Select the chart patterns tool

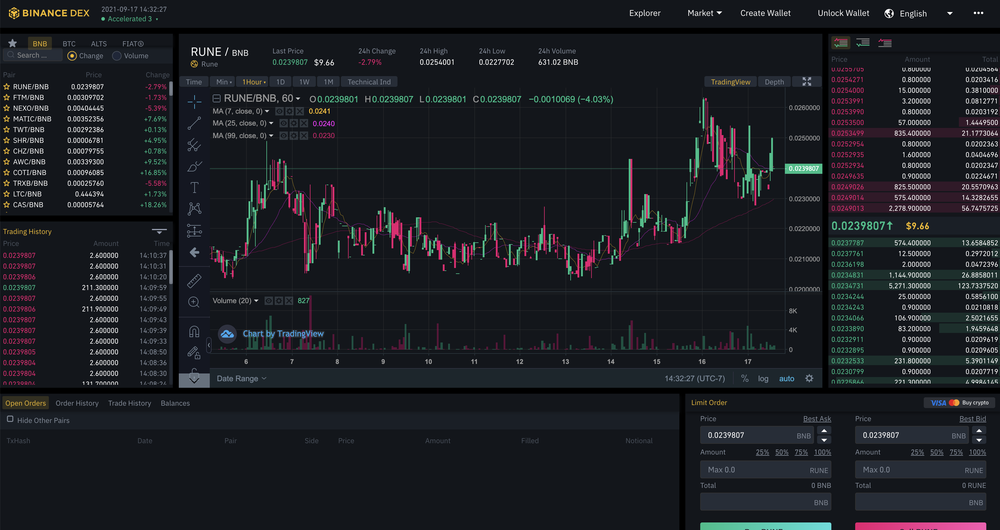pyautogui.click(x=194, y=209)
